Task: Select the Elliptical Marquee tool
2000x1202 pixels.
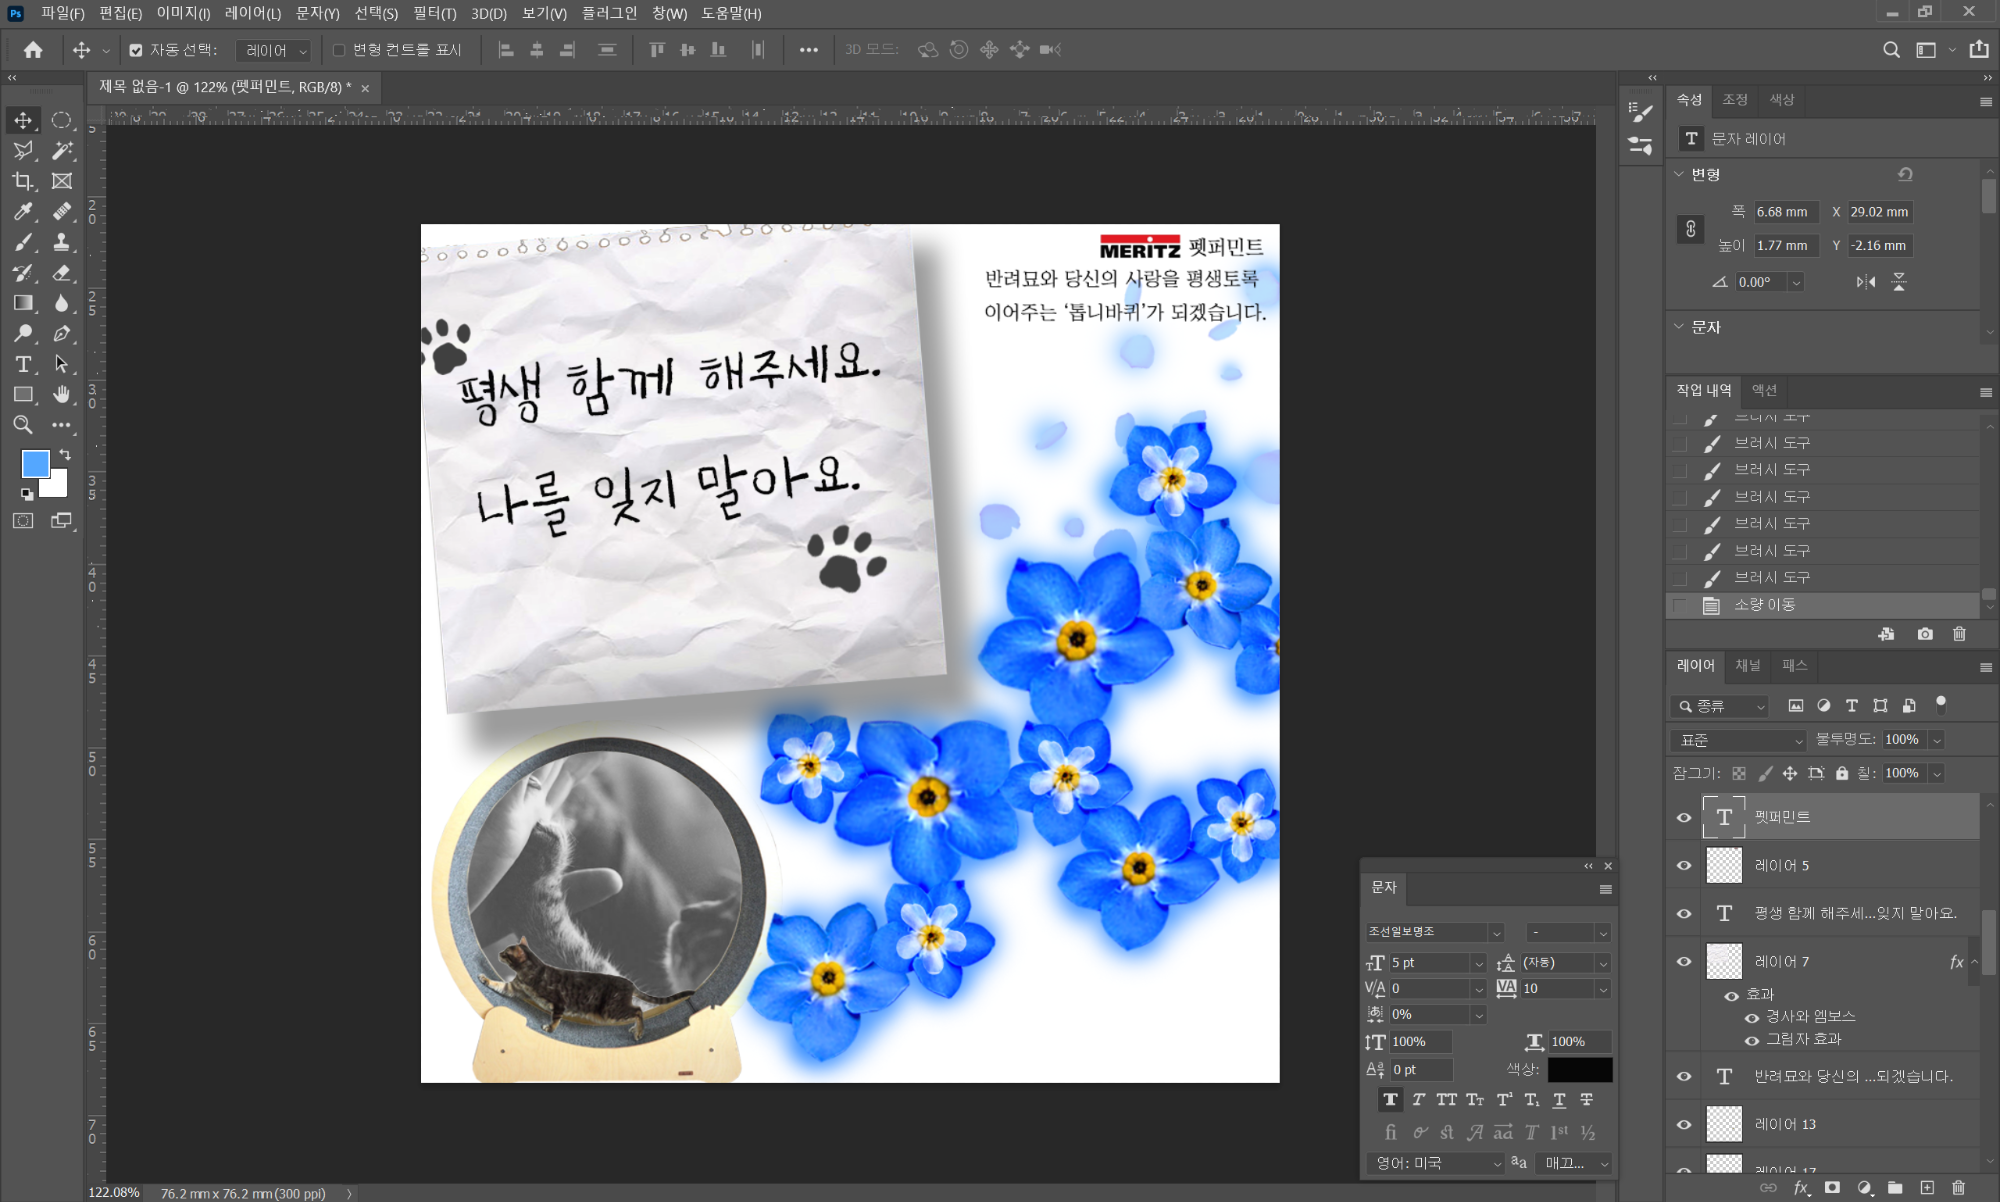Action: point(62,120)
